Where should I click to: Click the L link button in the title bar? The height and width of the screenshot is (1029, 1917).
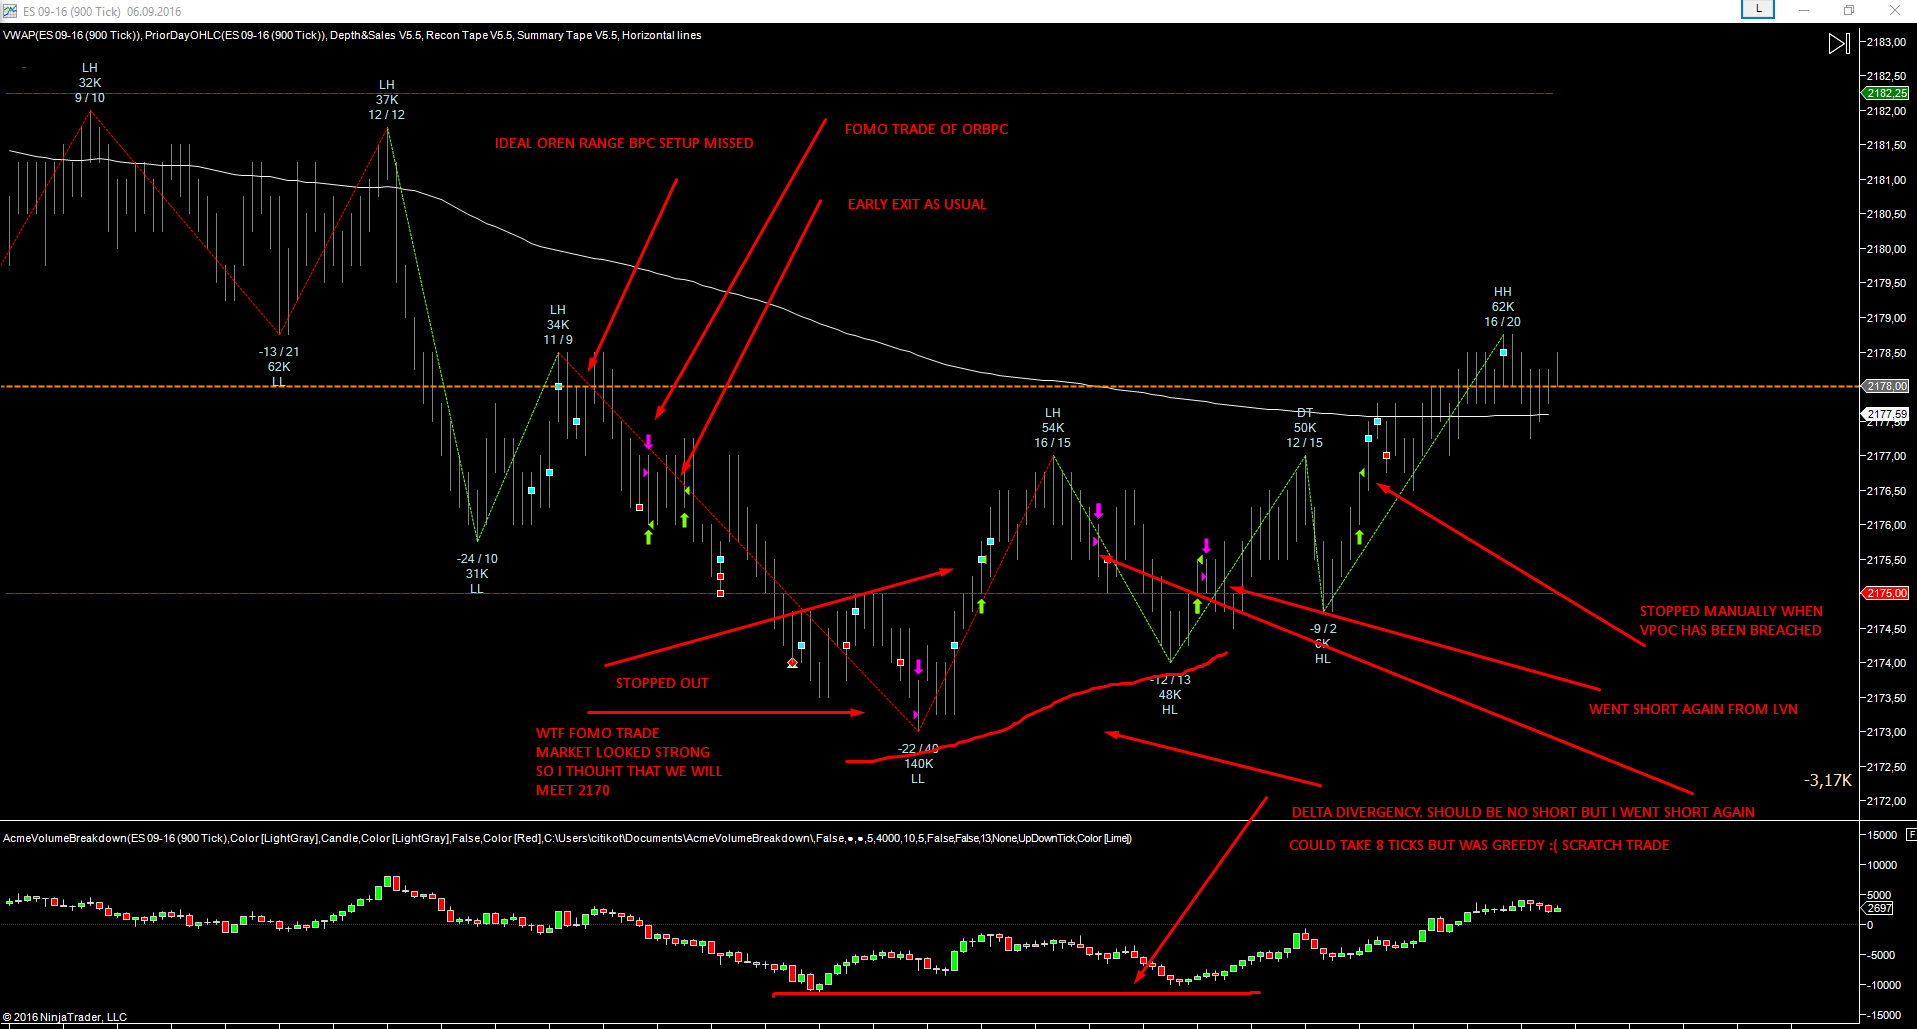[x=1758, y=10]
